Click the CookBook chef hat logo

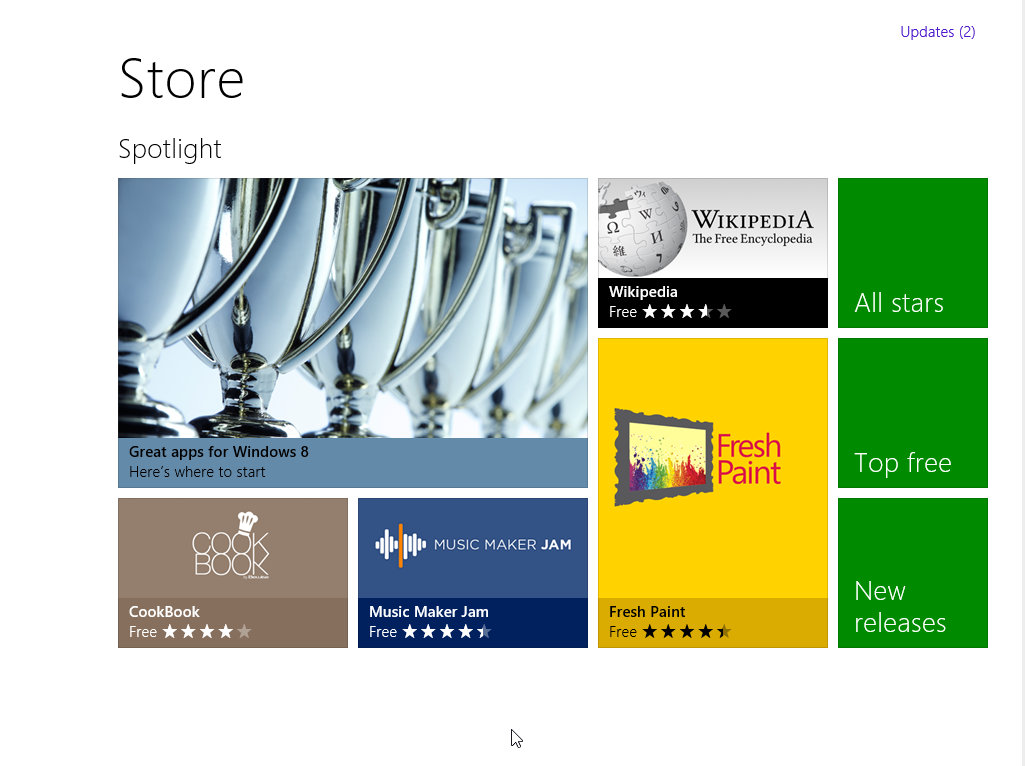coord(231,546)
